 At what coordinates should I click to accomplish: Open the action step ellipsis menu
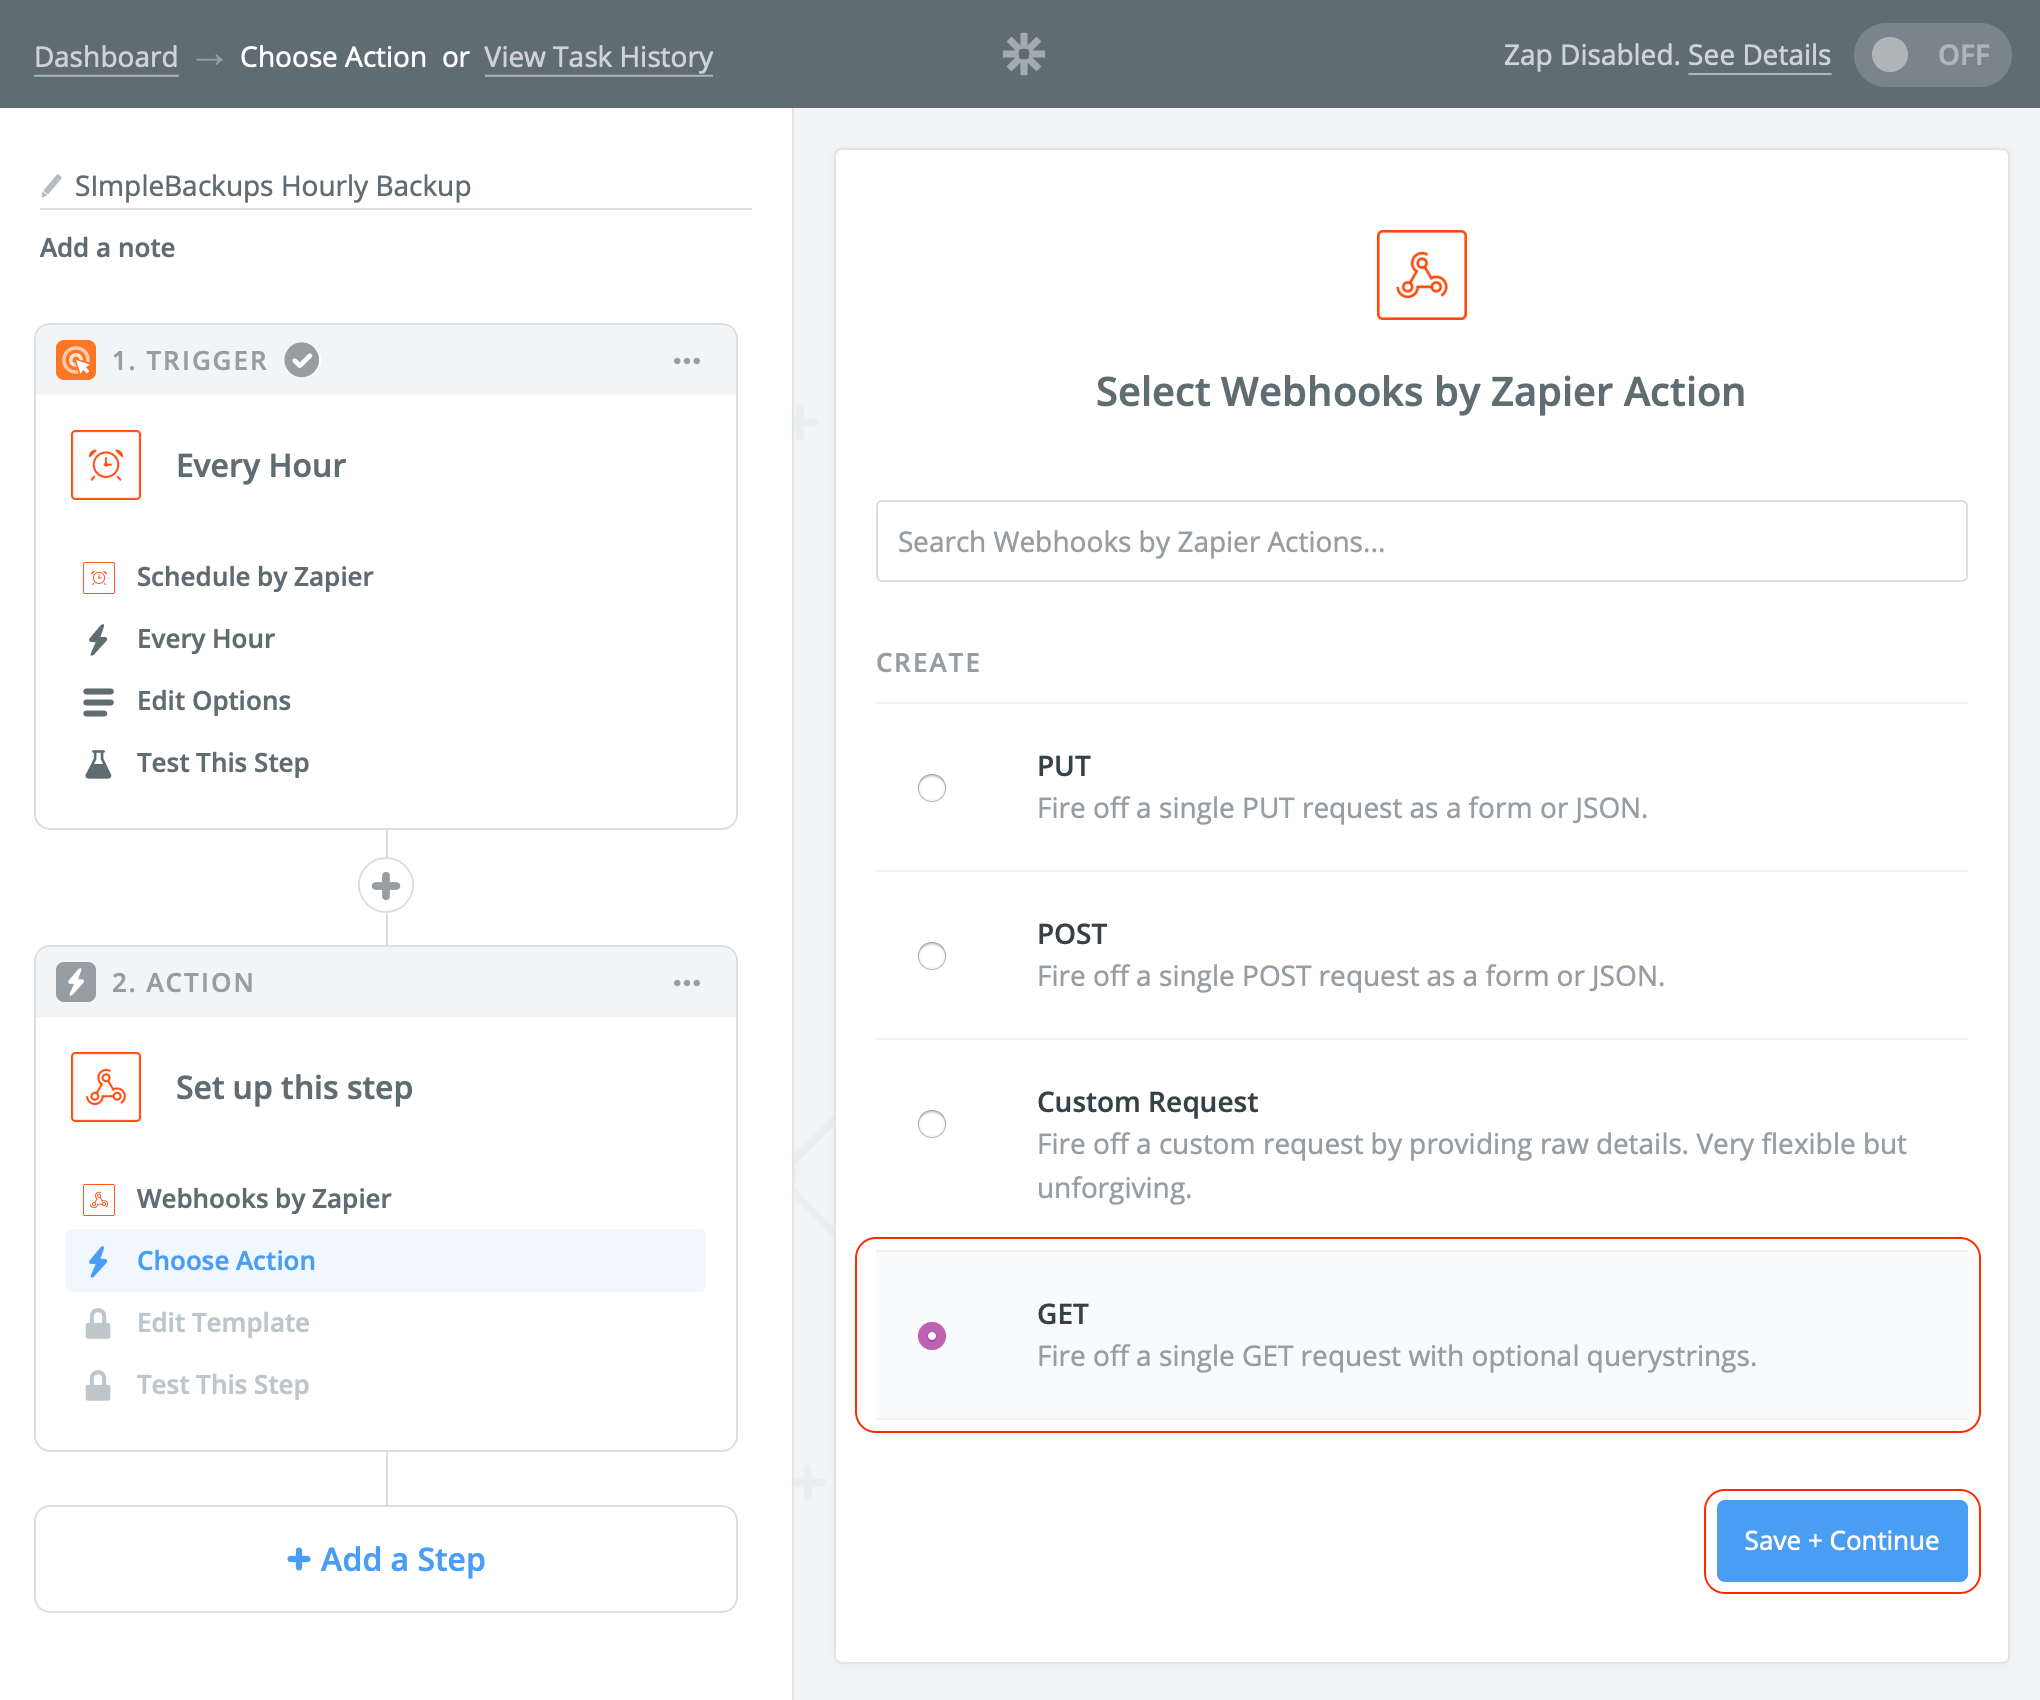[687, 982]
